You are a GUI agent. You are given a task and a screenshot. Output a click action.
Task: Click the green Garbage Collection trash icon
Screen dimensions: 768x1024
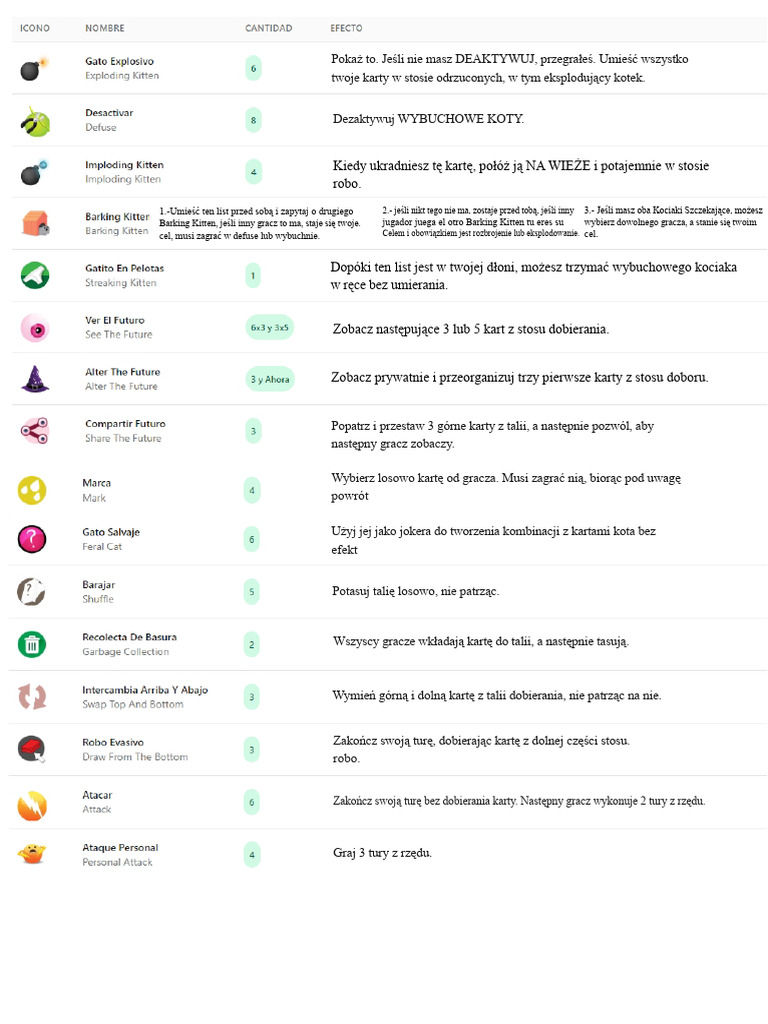tap(32, 644)
